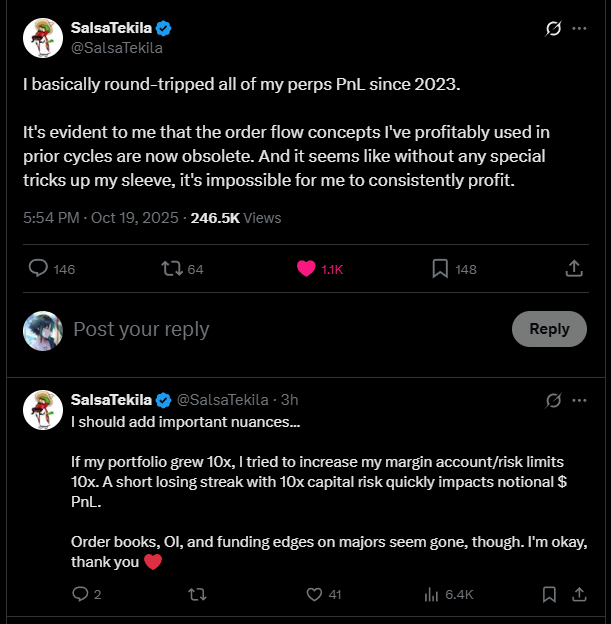Open replies via main tweet comment icon
Viewport: 611px width, 624px height.
(39, 269)
